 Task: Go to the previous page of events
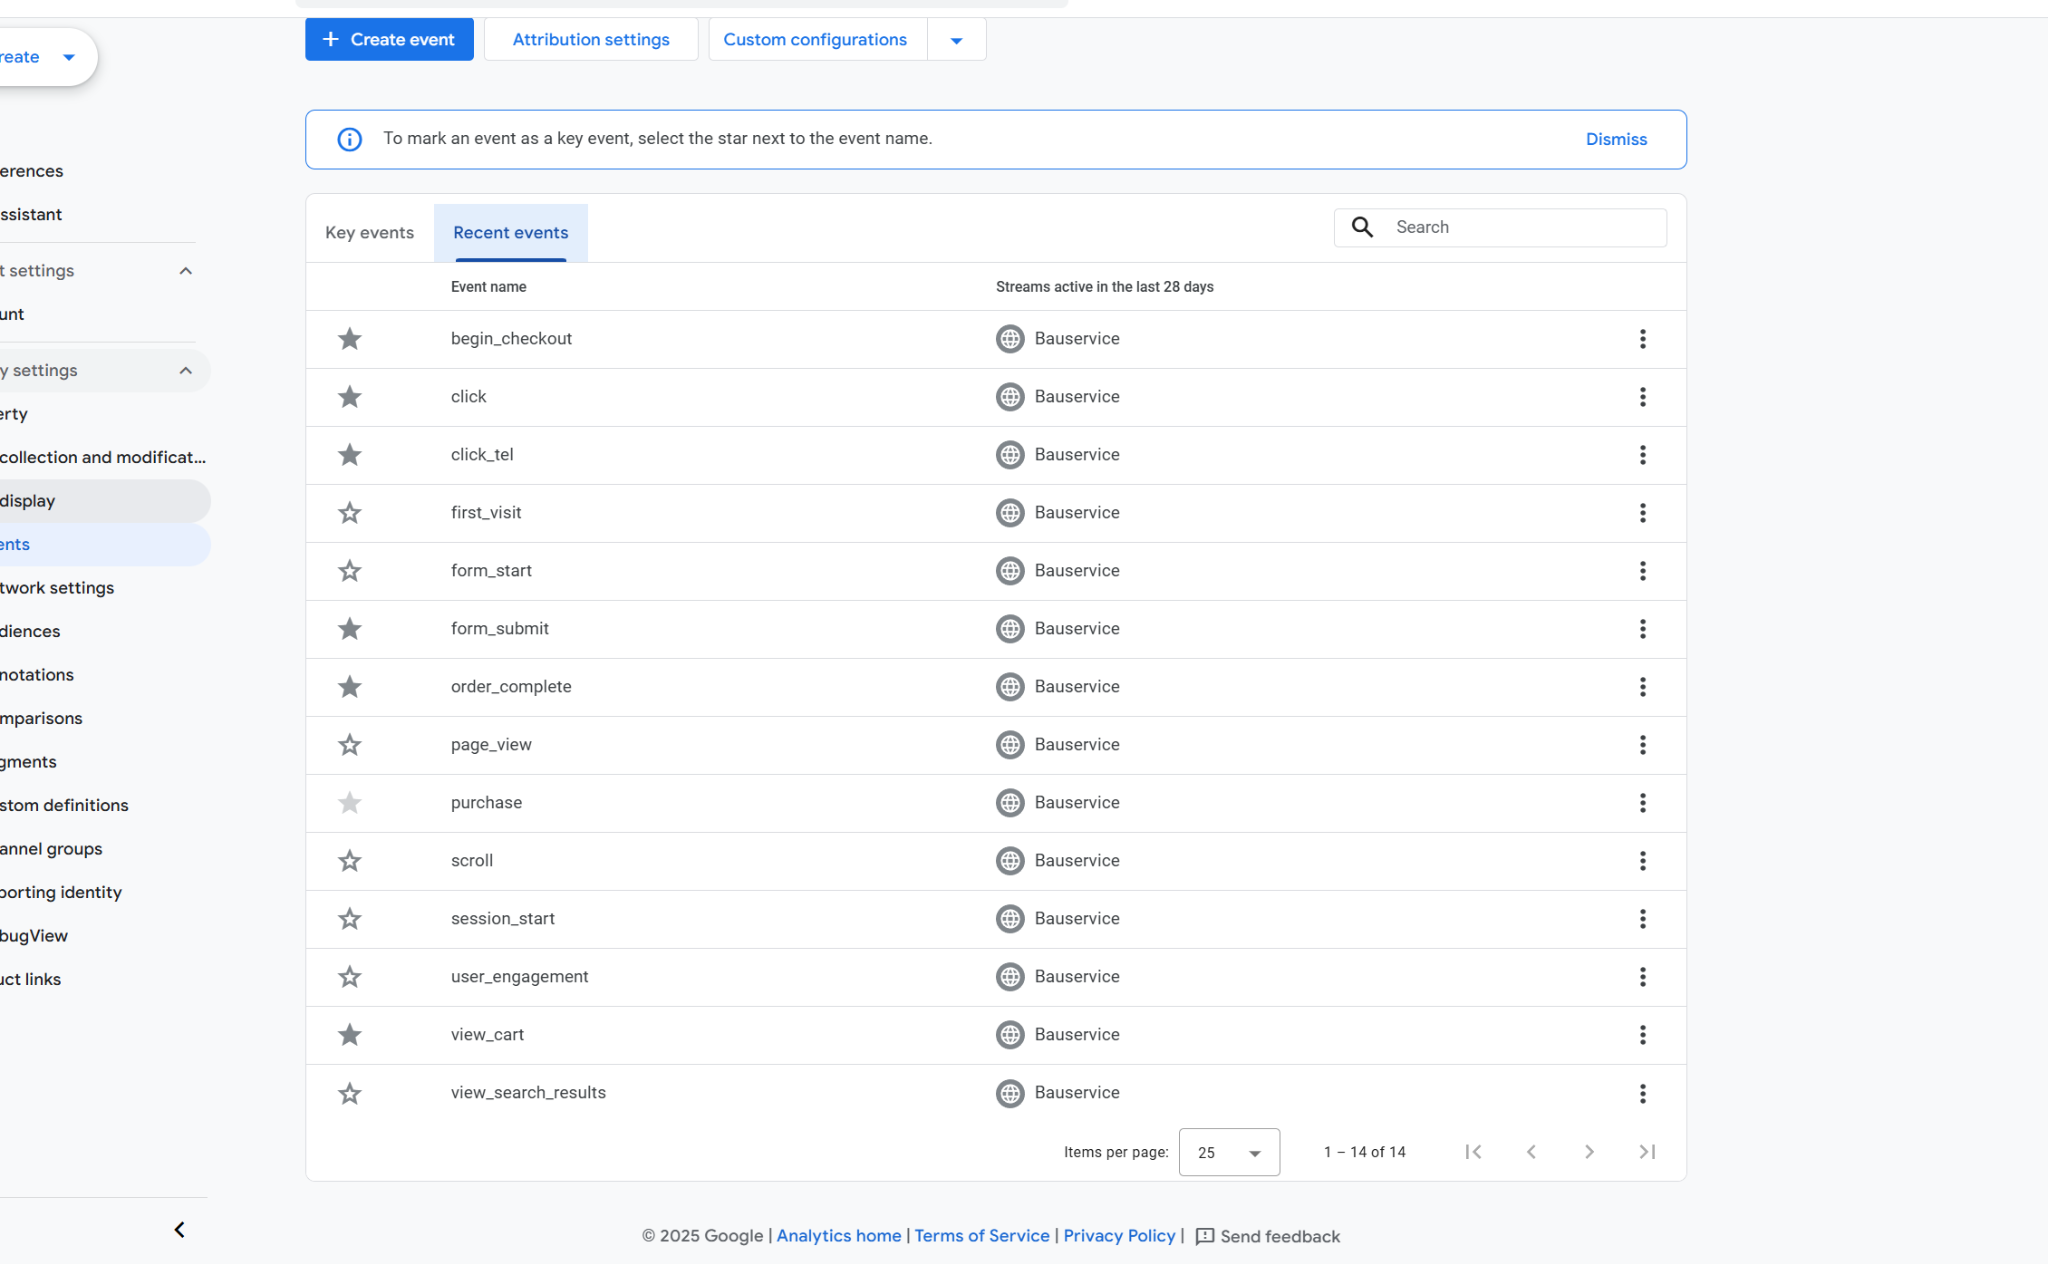[1531, 1152]
